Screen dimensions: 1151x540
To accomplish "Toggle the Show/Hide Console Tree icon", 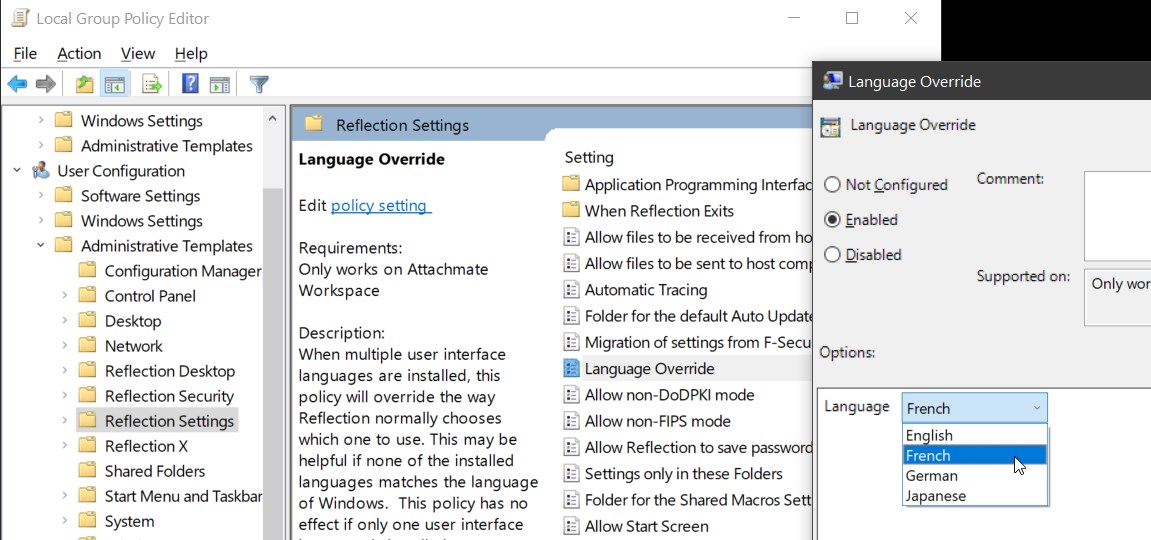I will coord(115,84).
